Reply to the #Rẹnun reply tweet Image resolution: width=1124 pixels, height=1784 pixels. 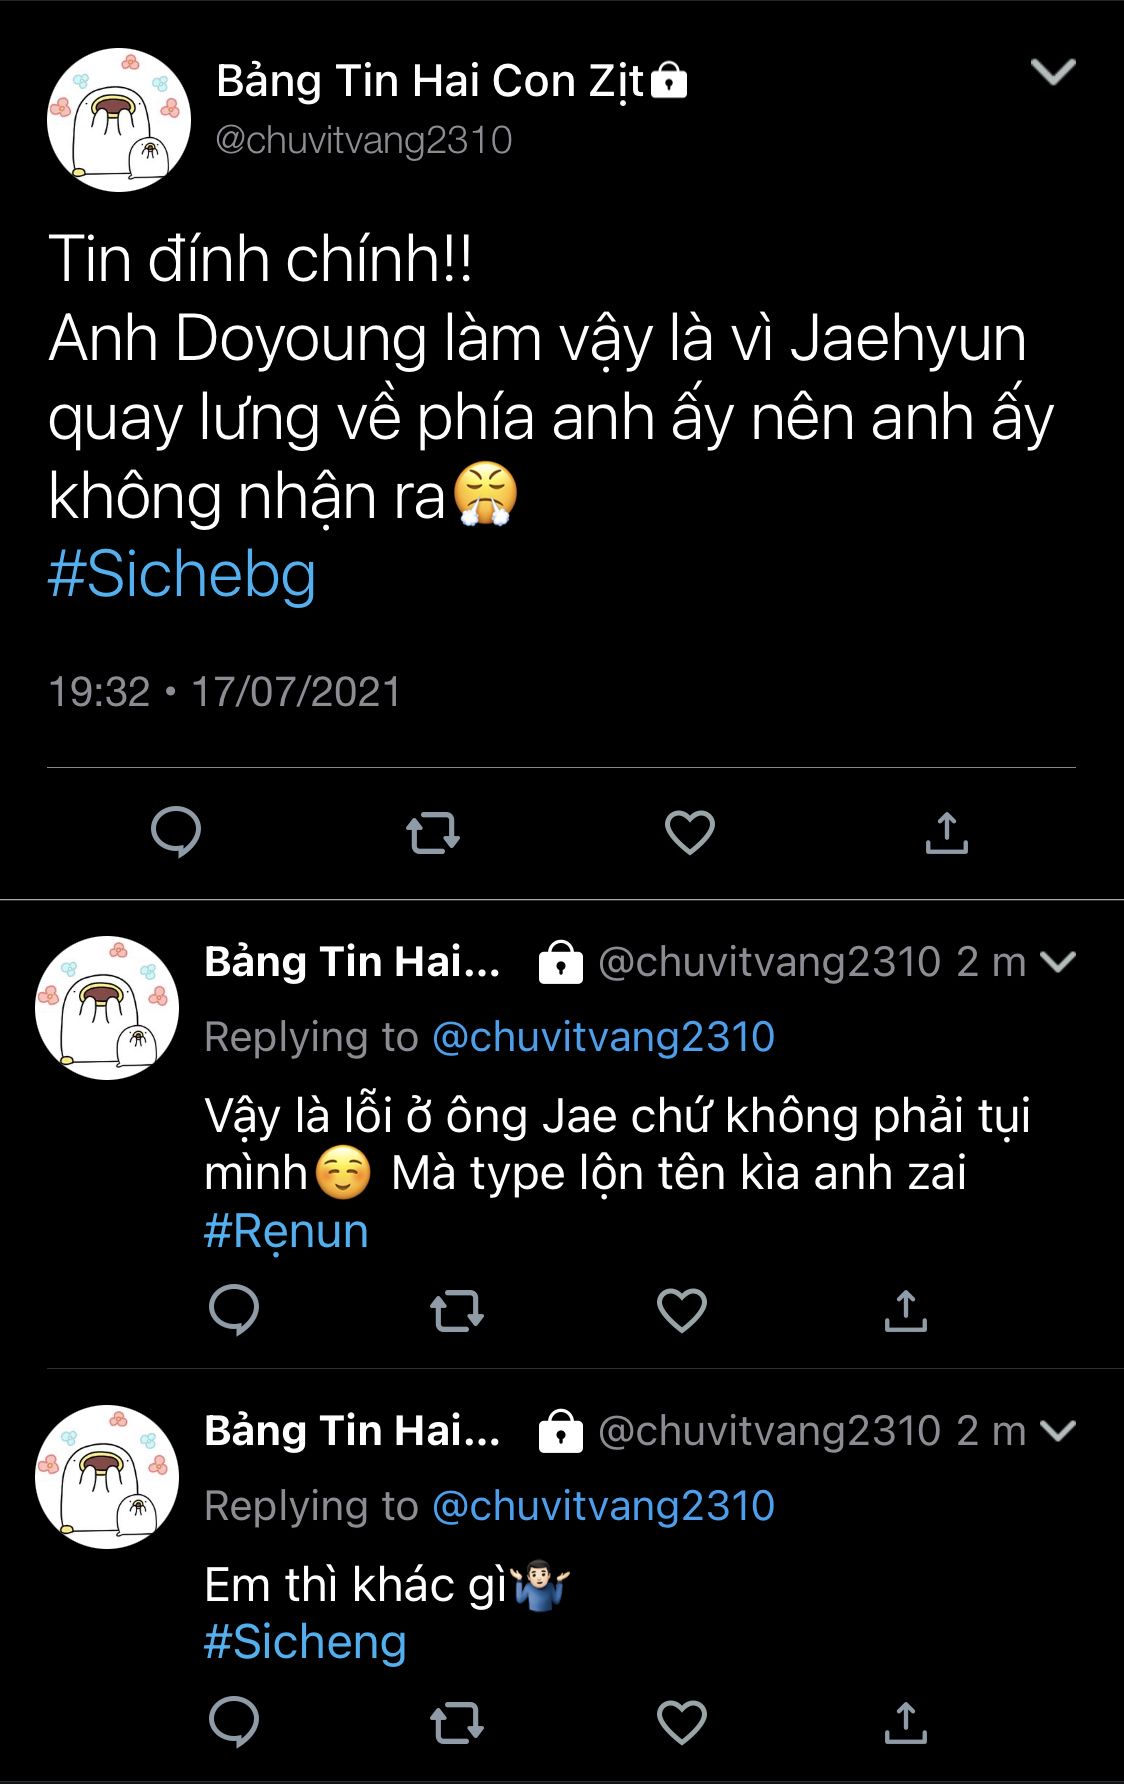tap(234, 1310)
